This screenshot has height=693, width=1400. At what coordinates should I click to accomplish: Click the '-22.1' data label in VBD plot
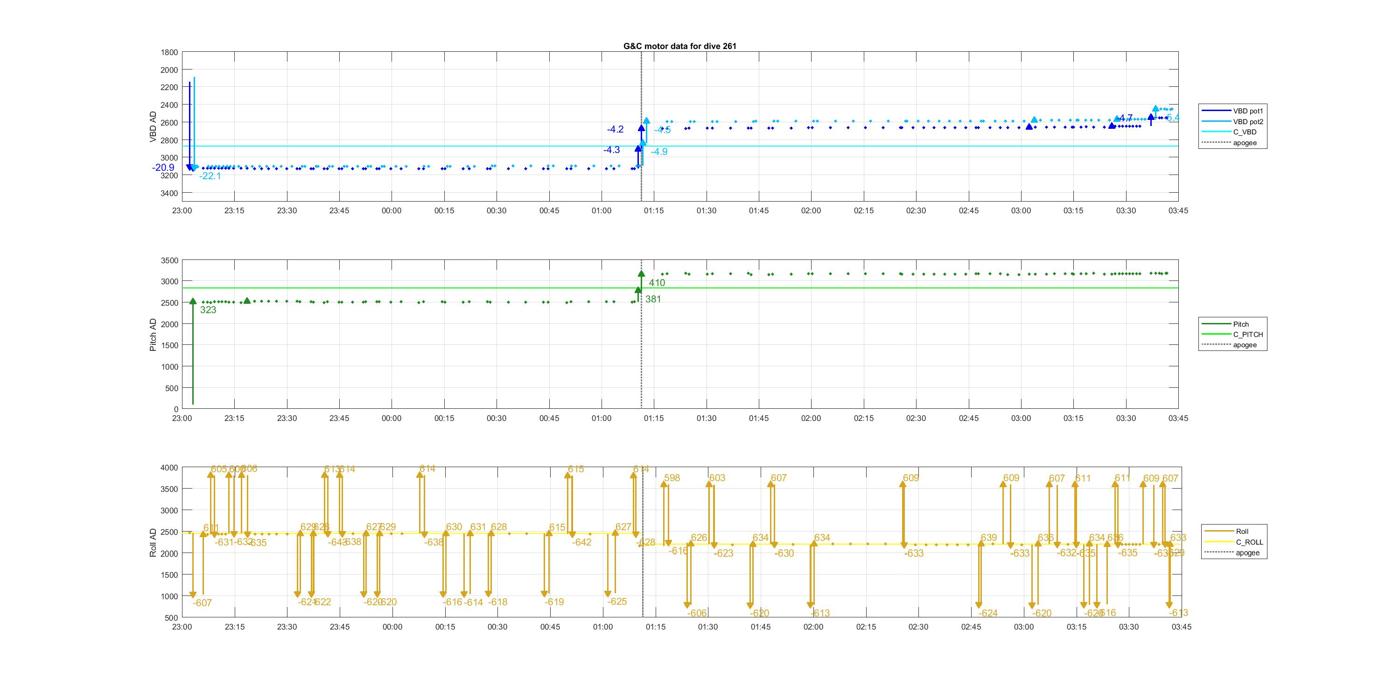(210, 176)
